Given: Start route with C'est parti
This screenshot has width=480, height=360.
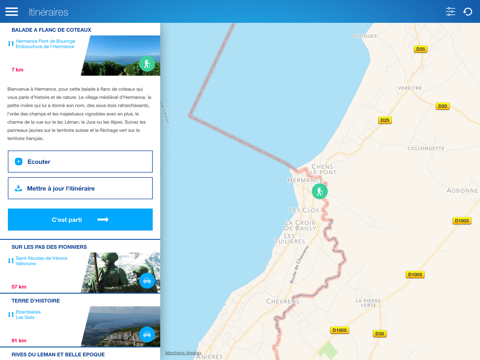Looking at the screenshot, I should (x=80, y=219).
